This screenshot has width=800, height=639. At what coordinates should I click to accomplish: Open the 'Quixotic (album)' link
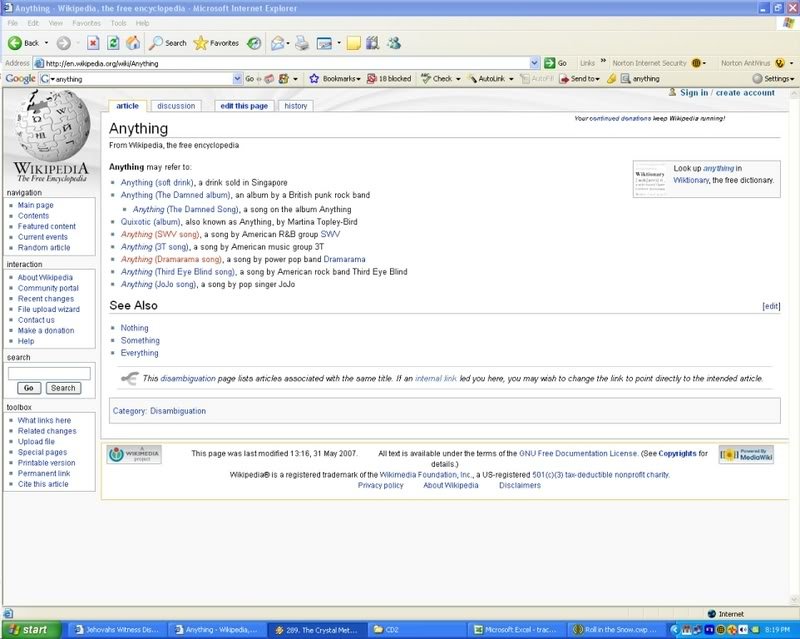point(151,222)
